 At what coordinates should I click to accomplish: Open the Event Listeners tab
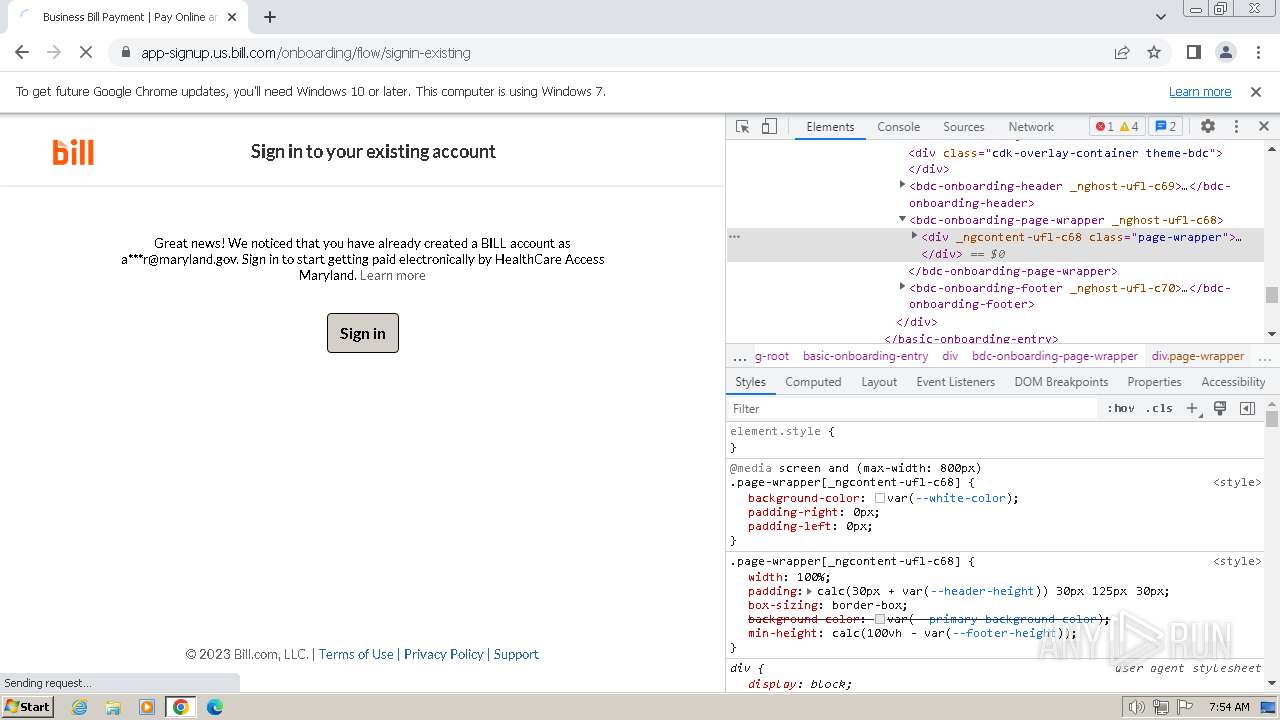[955, 382]
